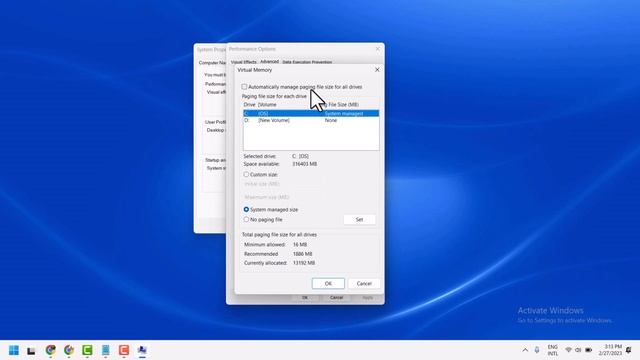
Task: Close the Performance Options window
Action: click(378, 49)
